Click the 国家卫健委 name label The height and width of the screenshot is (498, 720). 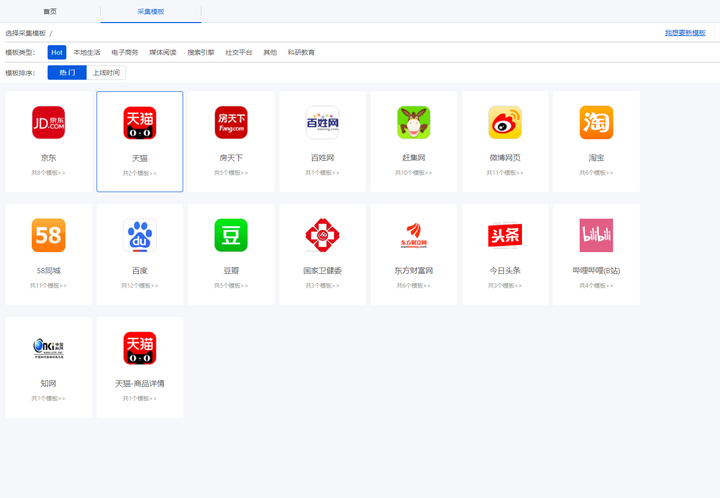(322, 271)
